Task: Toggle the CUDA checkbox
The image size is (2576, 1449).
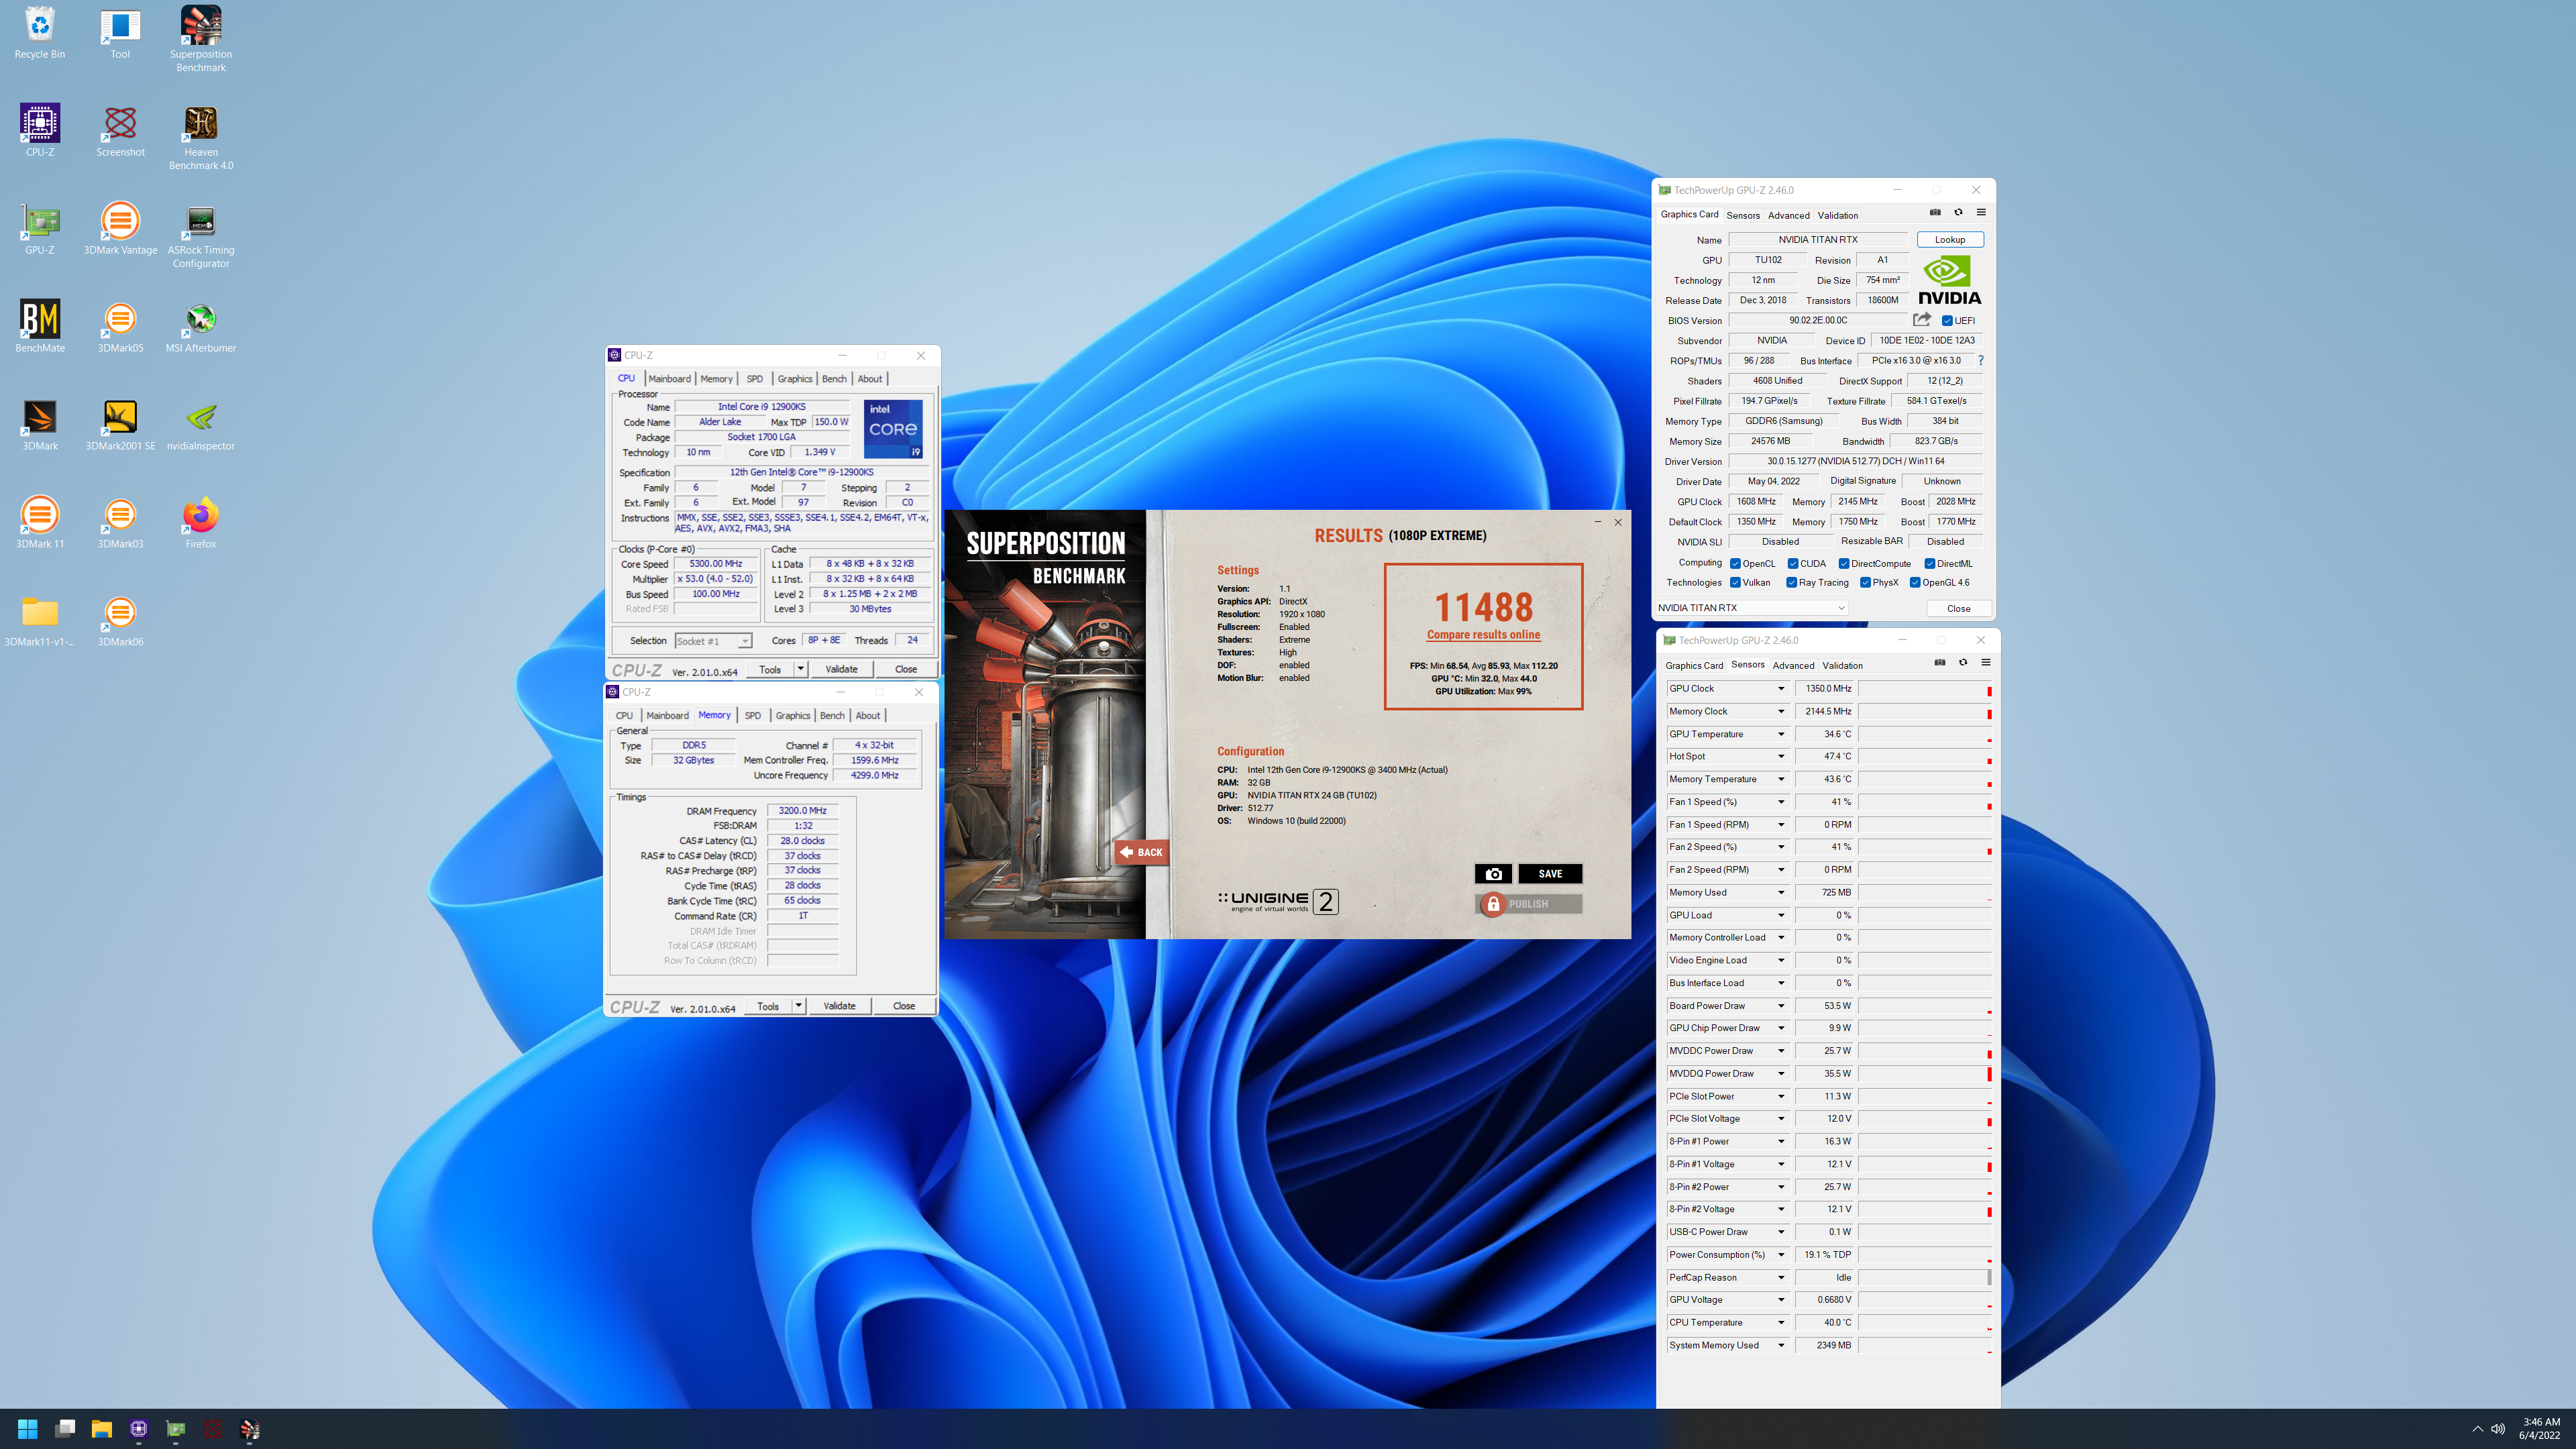Action: pyautogui.click(x=1793, y=563)
